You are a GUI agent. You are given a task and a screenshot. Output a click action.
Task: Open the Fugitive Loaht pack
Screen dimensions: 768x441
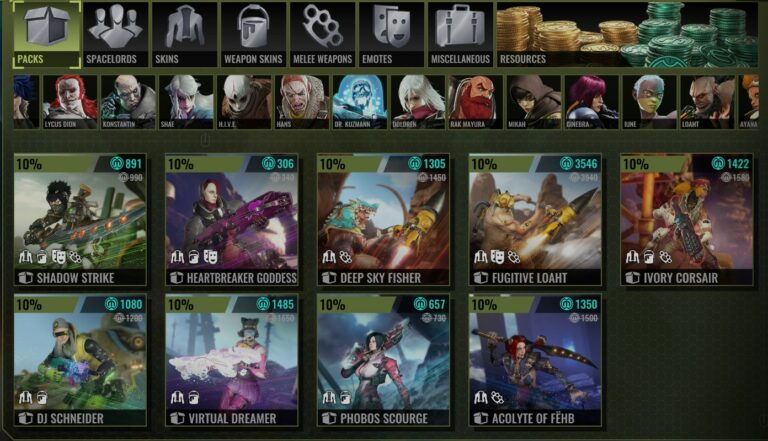coord(535,220)
